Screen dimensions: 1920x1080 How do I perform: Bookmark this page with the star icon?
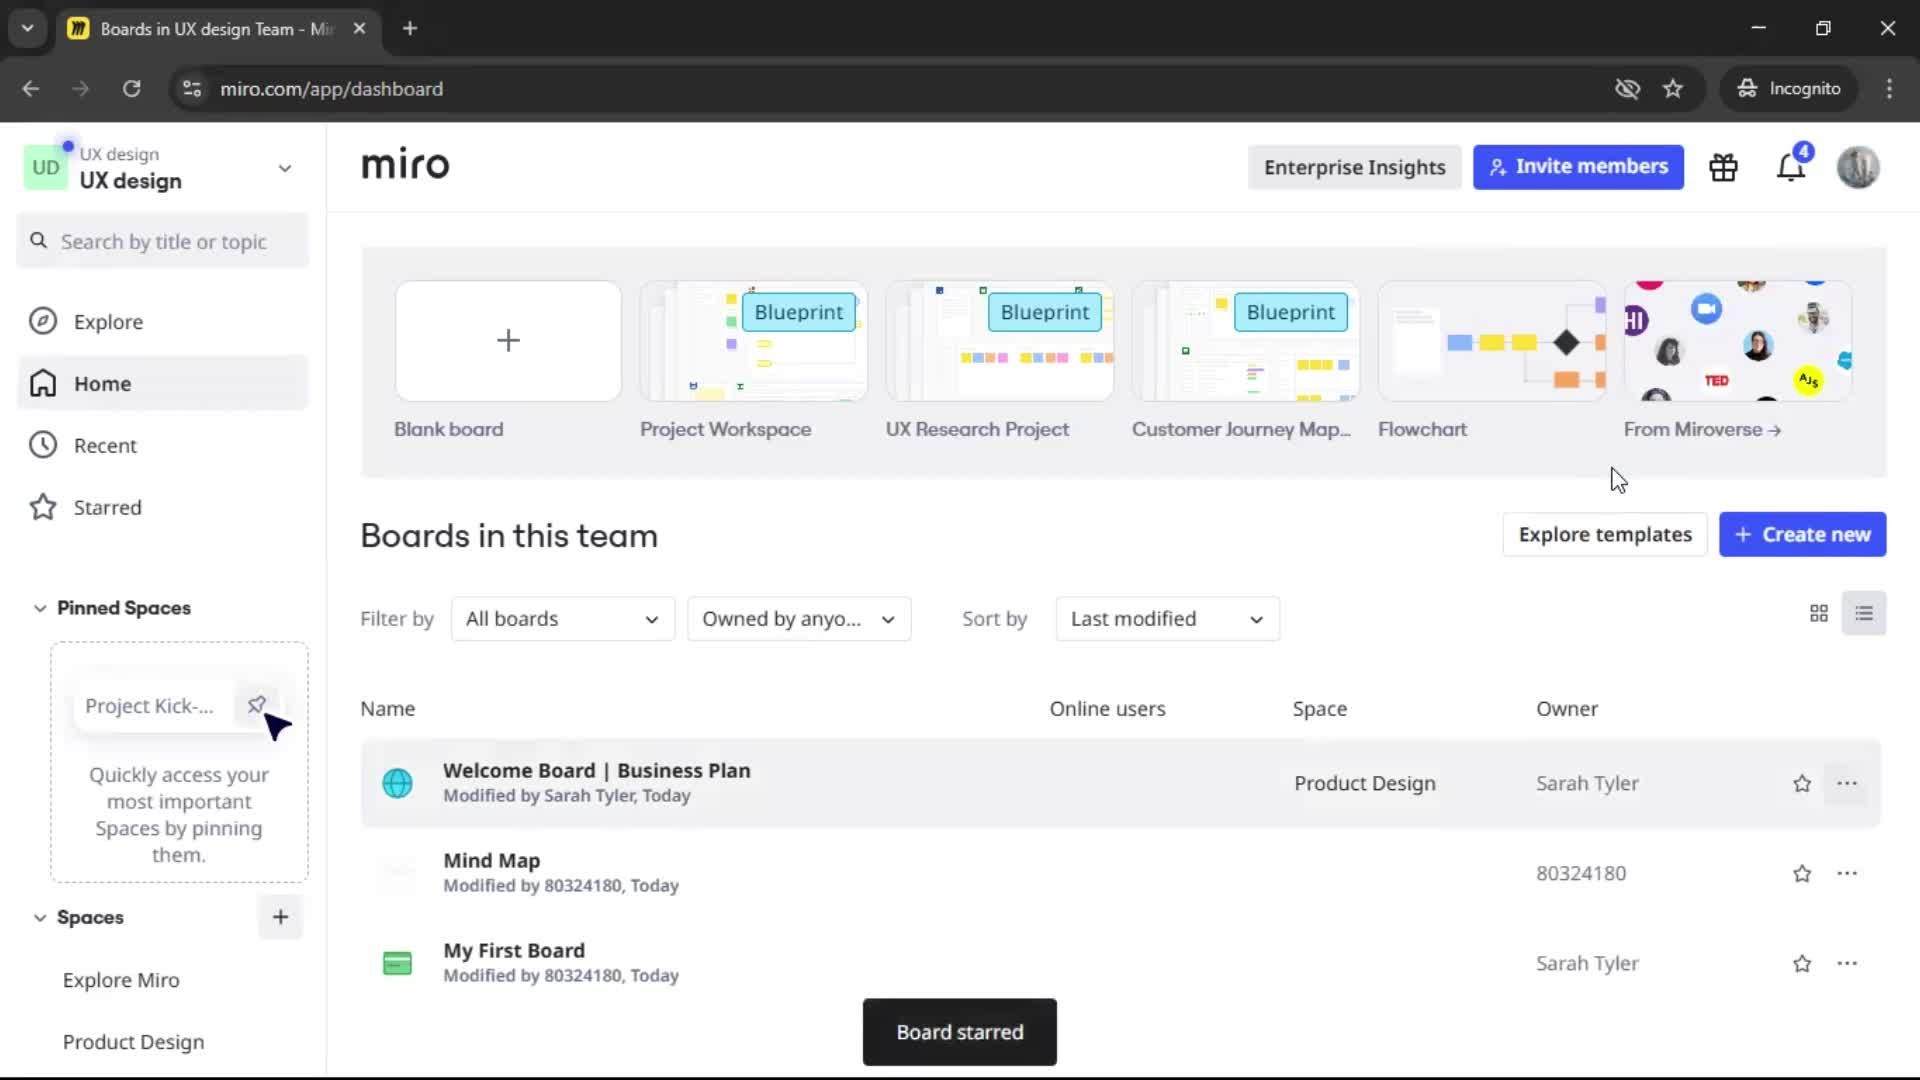[x=1673, y=89]
